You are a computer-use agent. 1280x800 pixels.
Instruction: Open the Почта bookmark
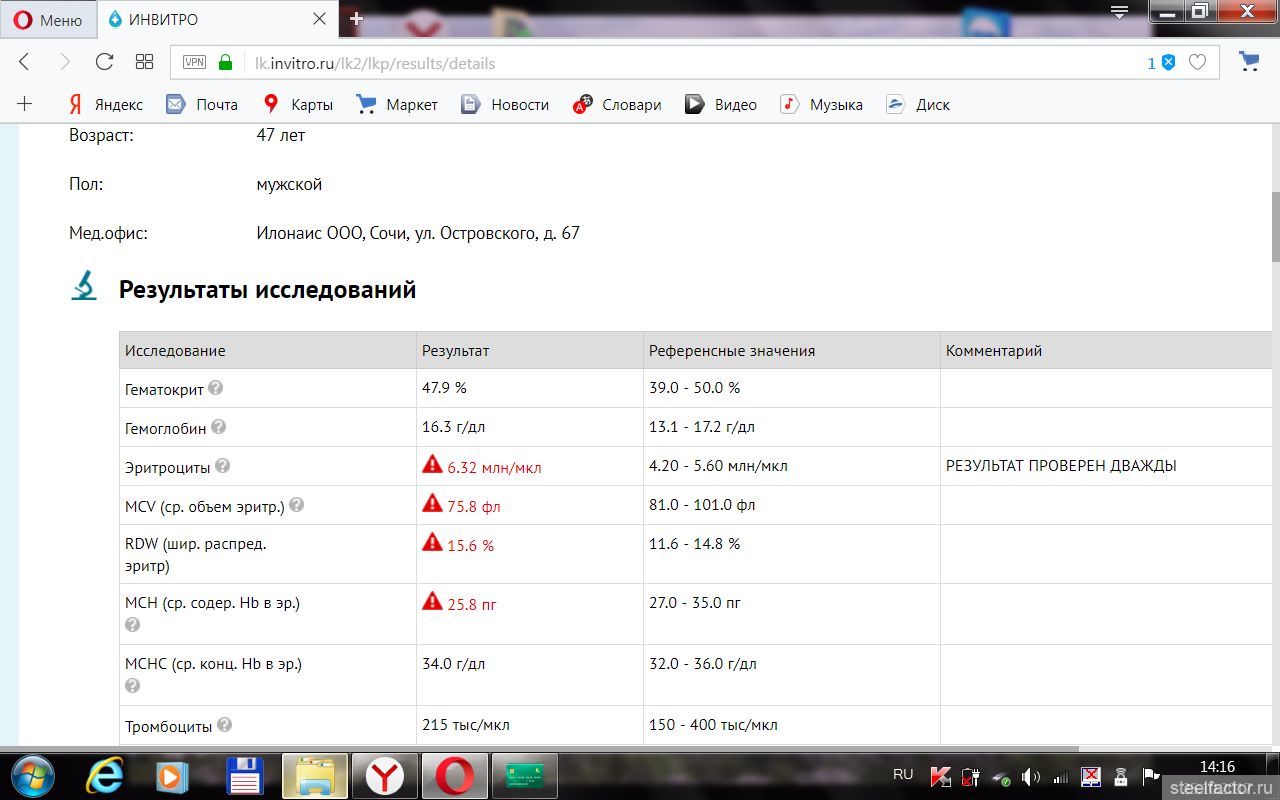click(x=202, y=104)
